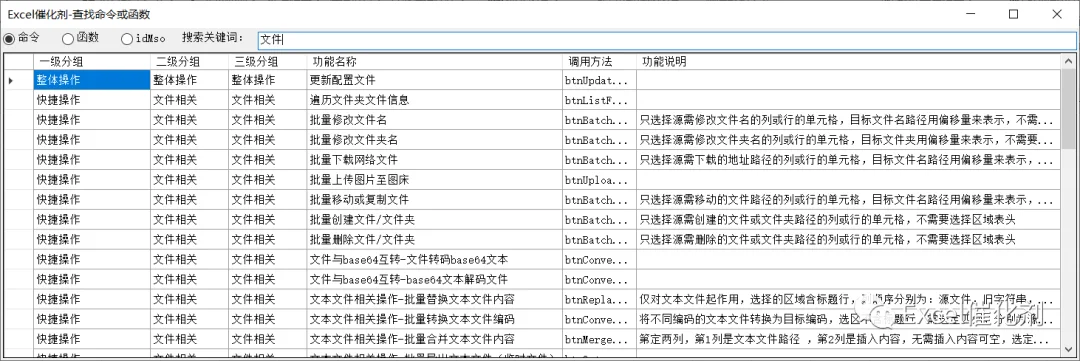The image size is (1080, 361).
Task: Select the 批量转换文本文件编码 function cell
Action: (x=435, y=320)
